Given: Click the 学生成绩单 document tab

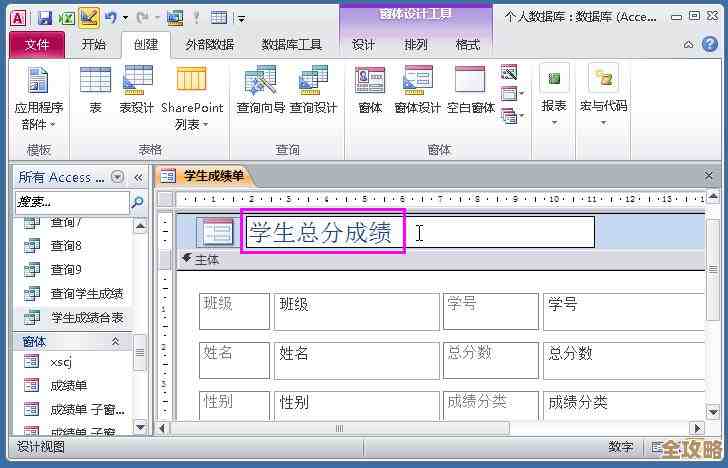Looking at the screenshot, I should (x=204, y=176).
